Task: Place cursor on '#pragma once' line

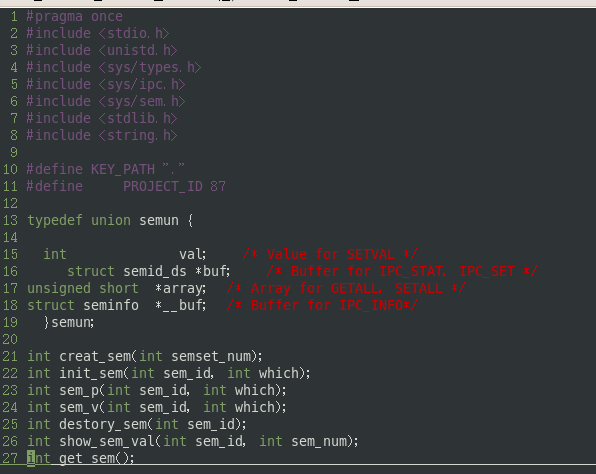Action: tap(74, 17)
